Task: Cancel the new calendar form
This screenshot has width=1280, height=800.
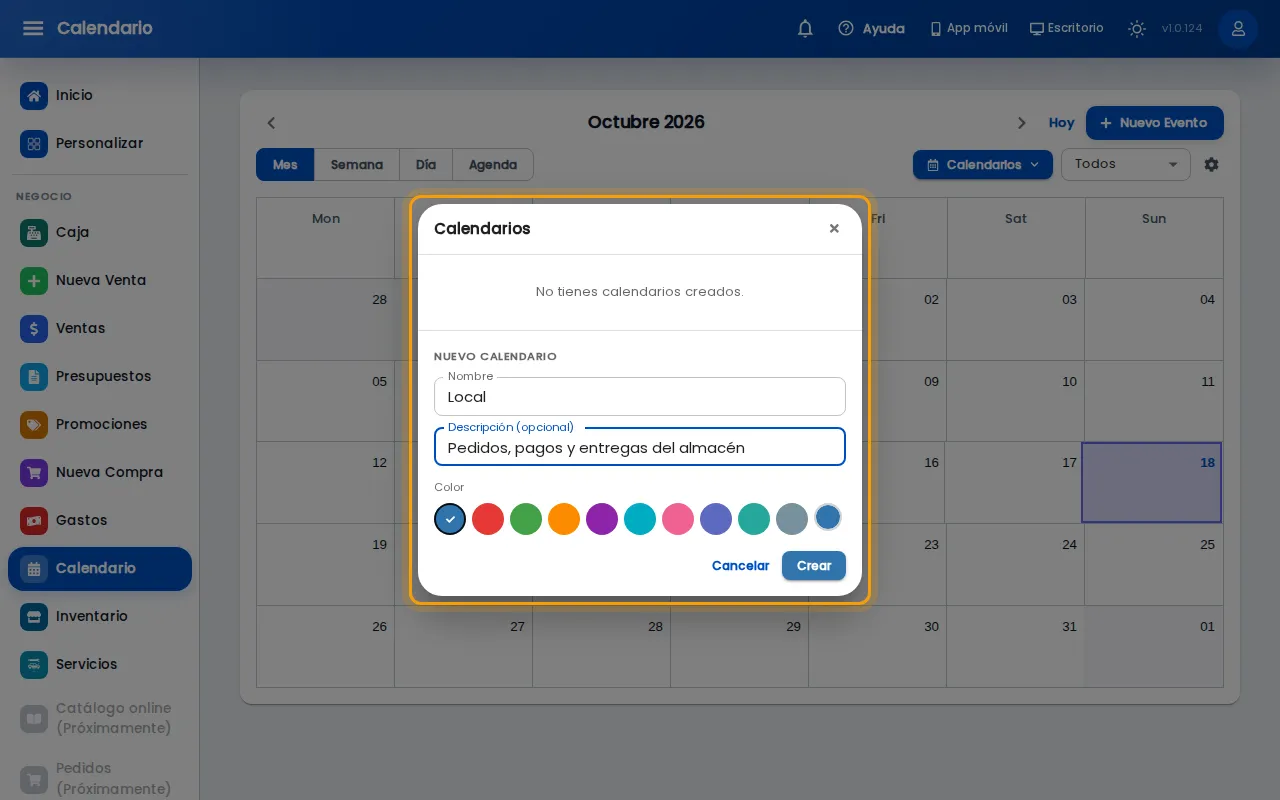Action: coord(740,566)
